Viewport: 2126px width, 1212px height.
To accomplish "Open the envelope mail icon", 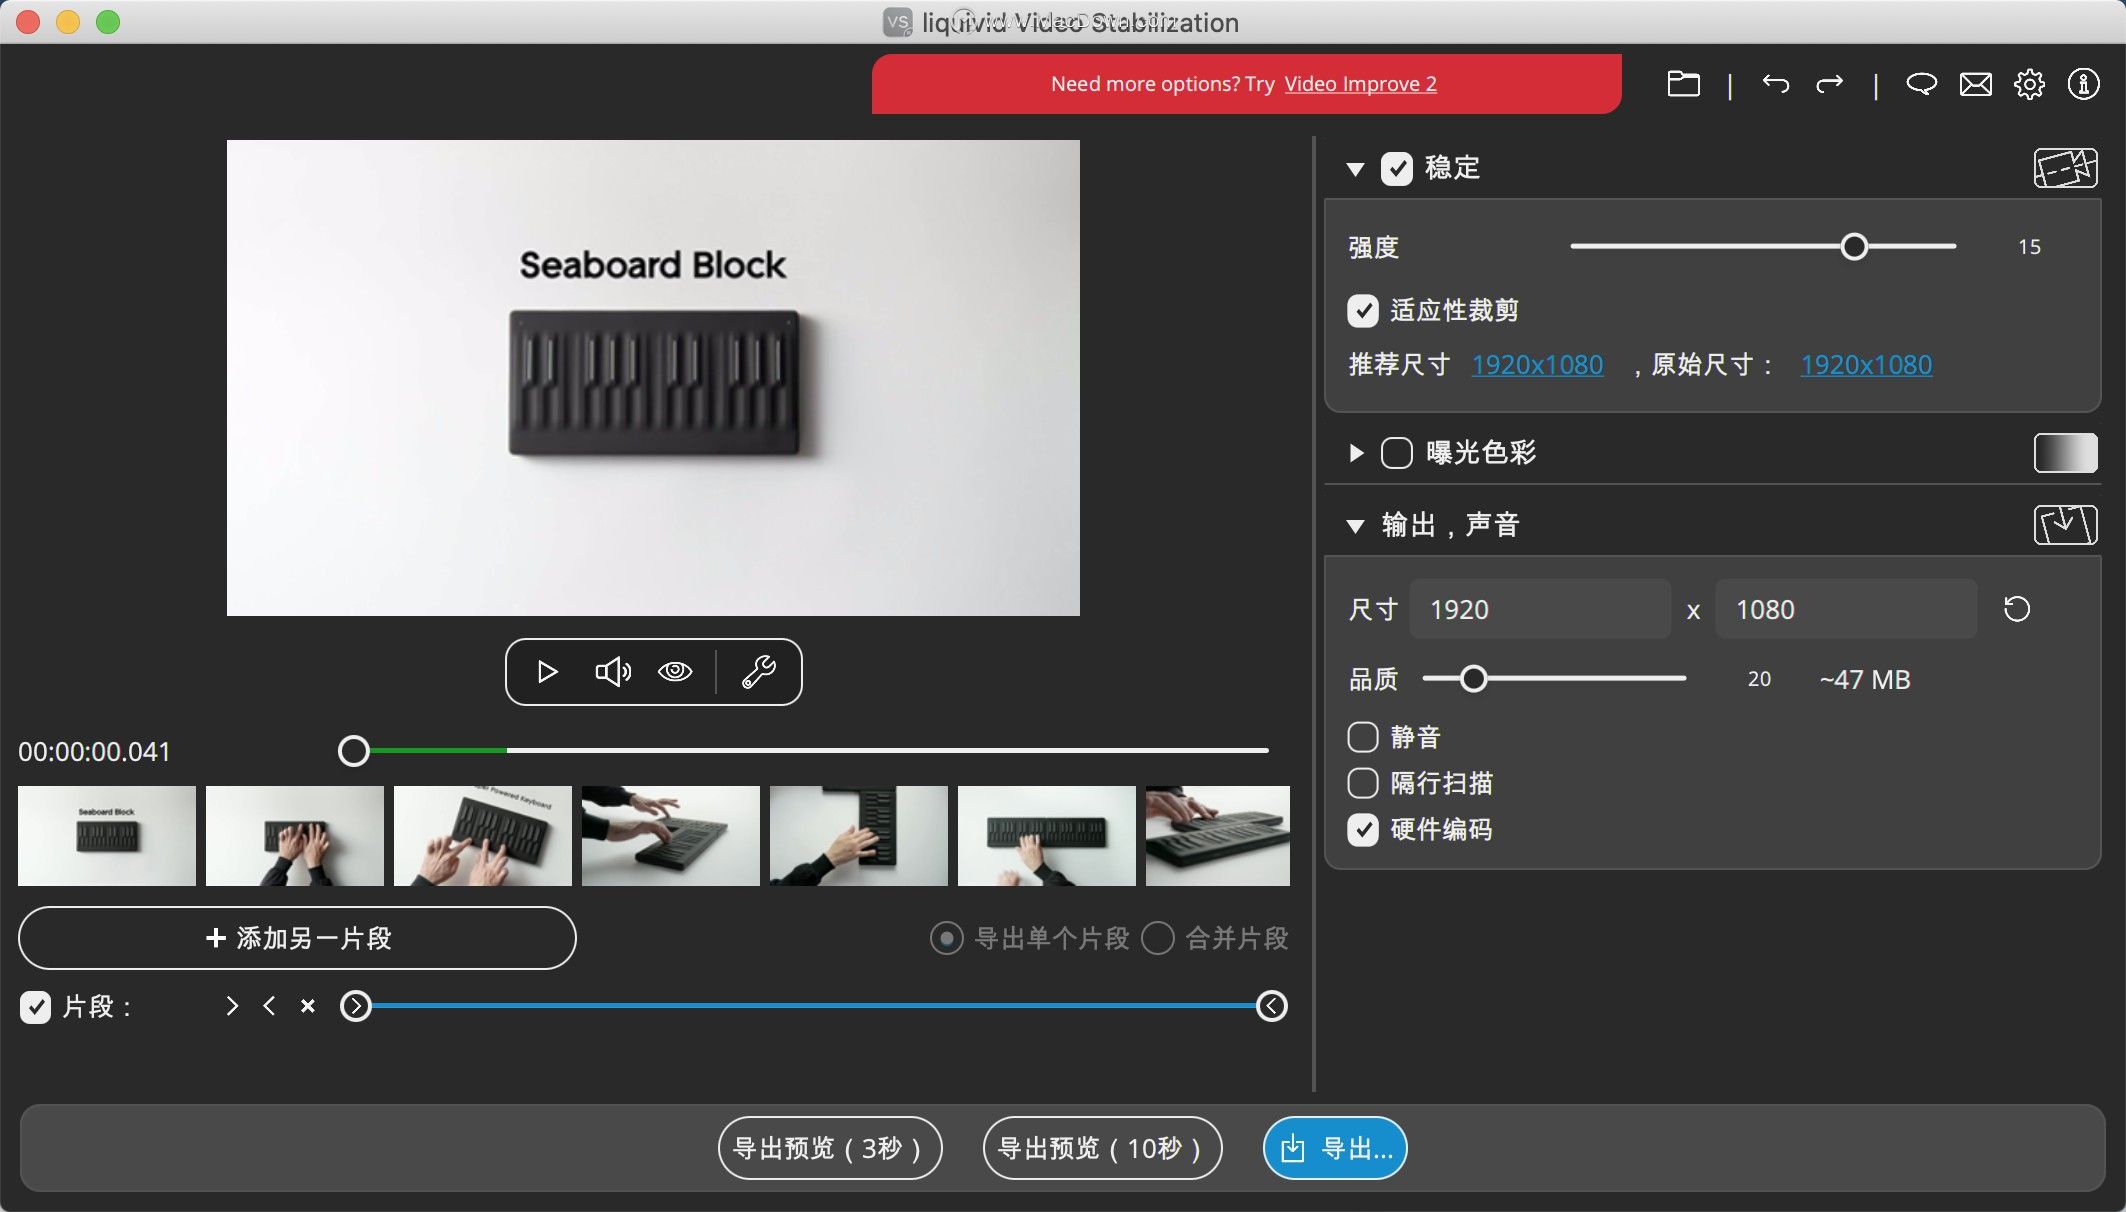I will [1975, 84].
